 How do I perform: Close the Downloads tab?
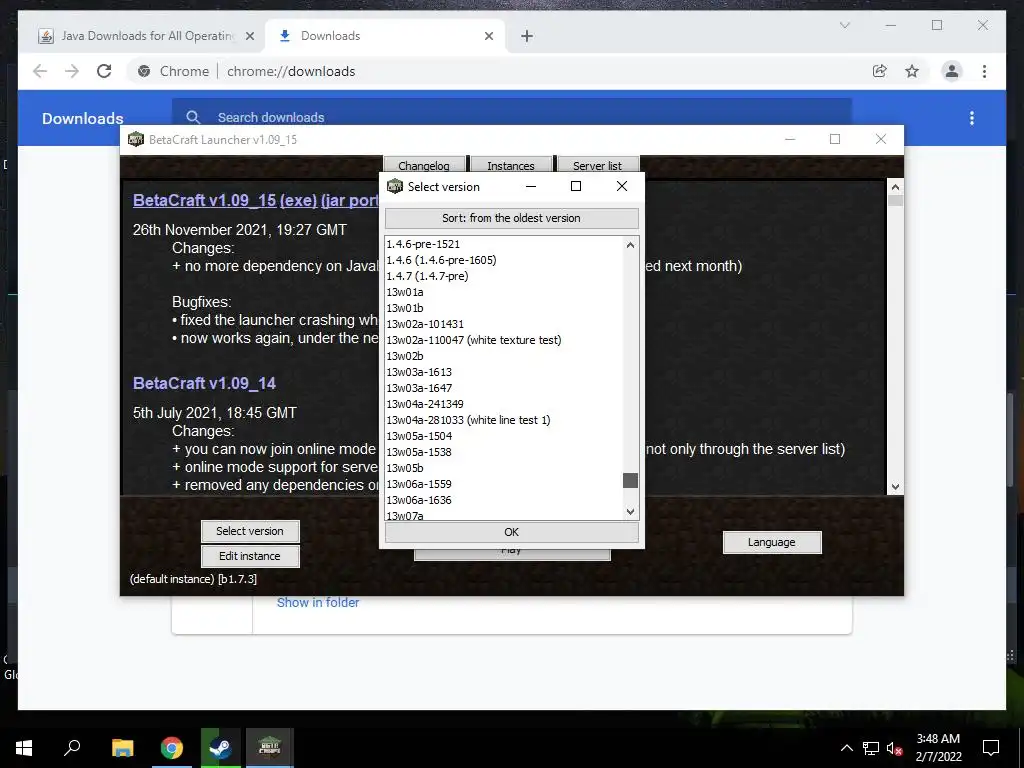tap(488, 36)
